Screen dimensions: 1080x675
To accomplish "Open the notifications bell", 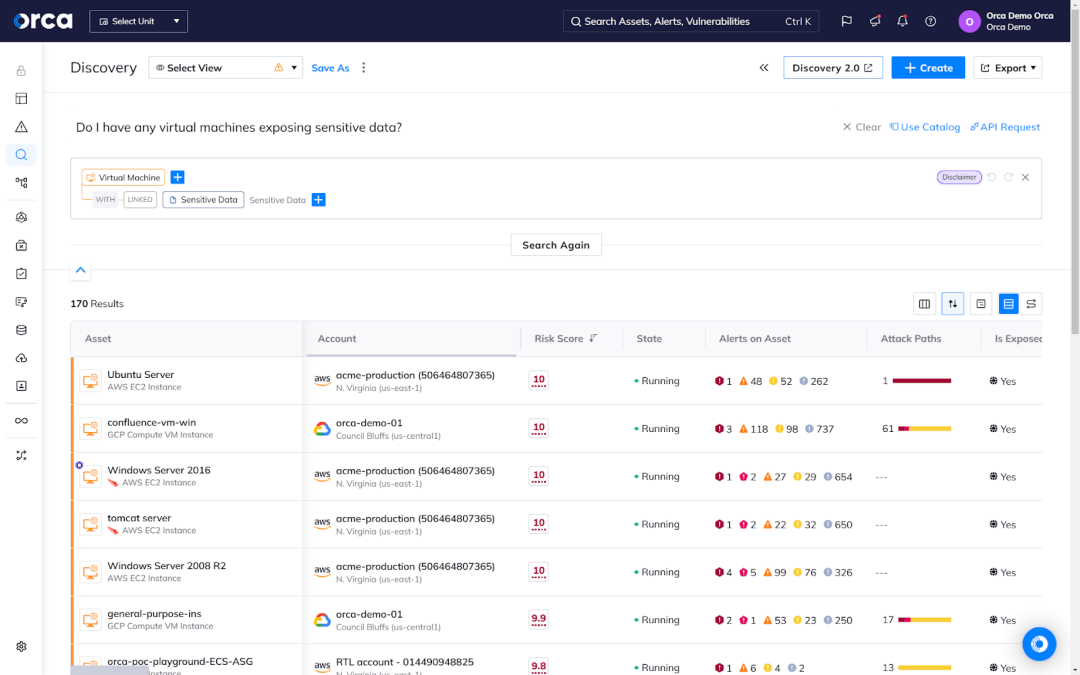I will click(x=902, y=21).
